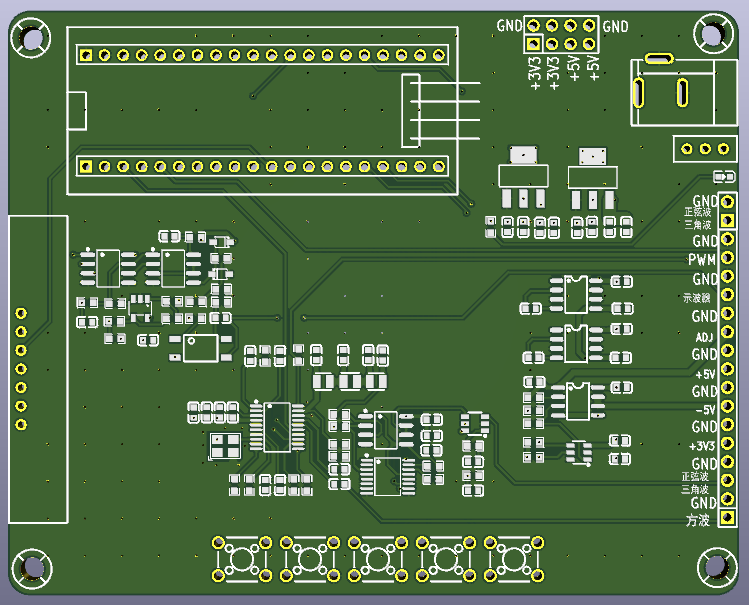Select the header pin next to ADJ

click(x=727, y=332)
